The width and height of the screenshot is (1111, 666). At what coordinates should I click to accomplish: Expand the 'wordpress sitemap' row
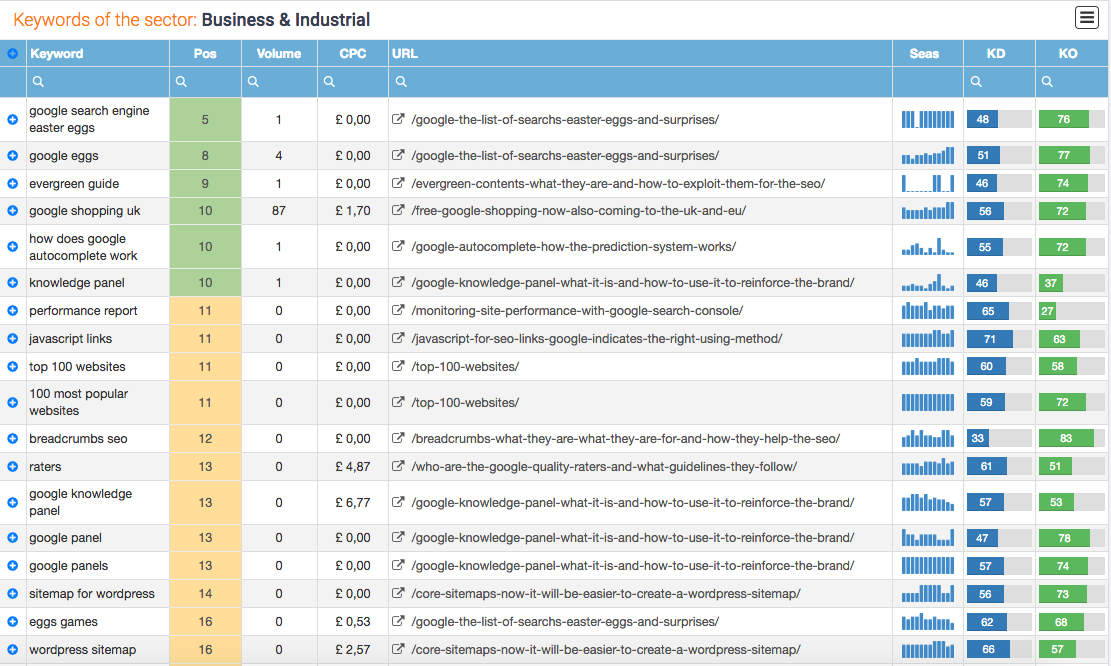(13, 650)
